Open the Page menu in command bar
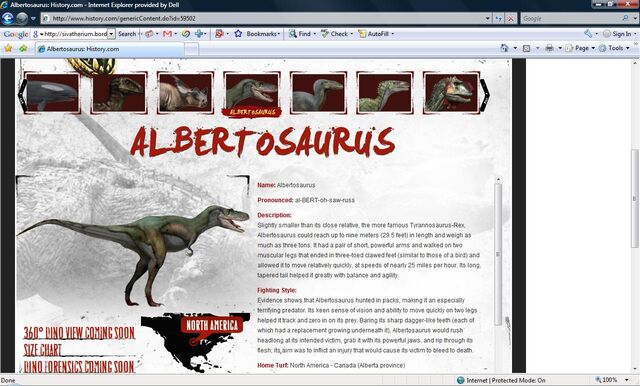The image size is (640, 386). [580, 48]
